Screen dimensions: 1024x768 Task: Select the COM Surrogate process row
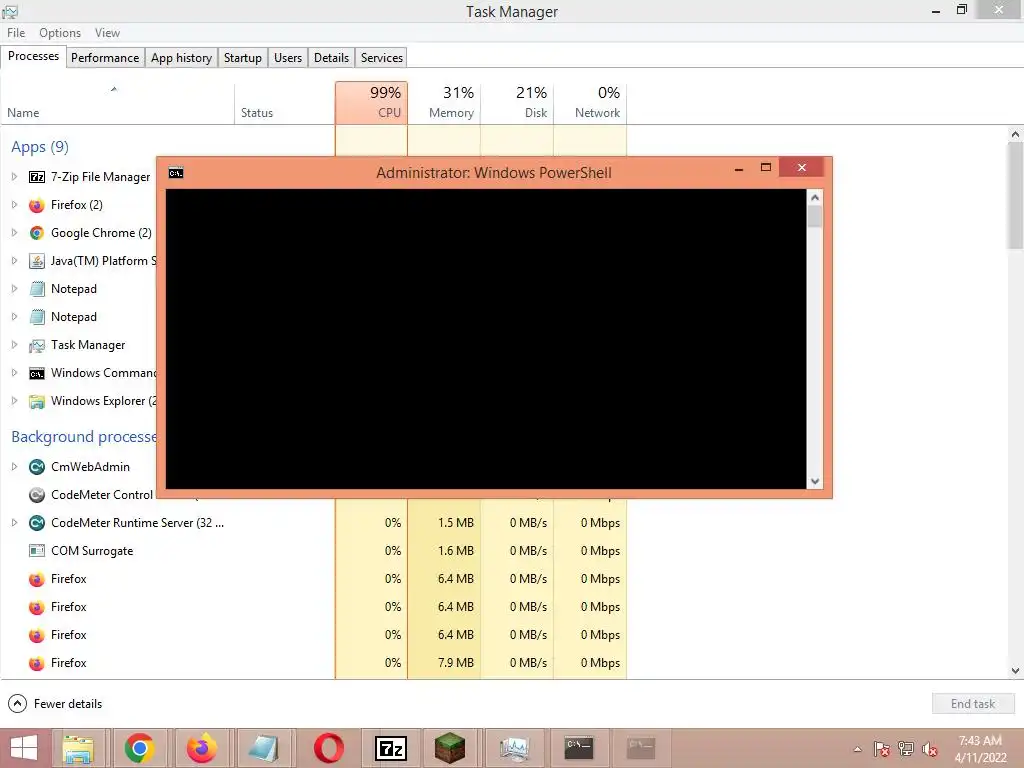pyautogui.click(x=313, y=551)
